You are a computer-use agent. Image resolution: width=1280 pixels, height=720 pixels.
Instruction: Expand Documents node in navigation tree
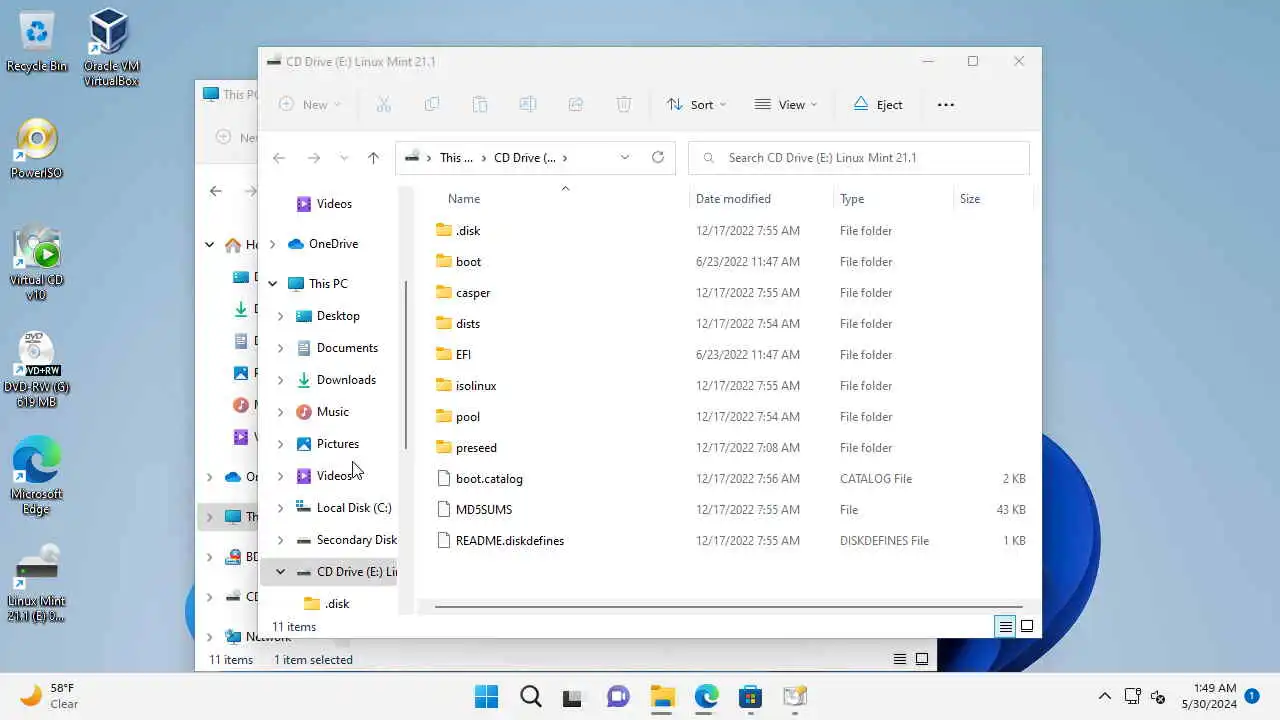(280, 348)
